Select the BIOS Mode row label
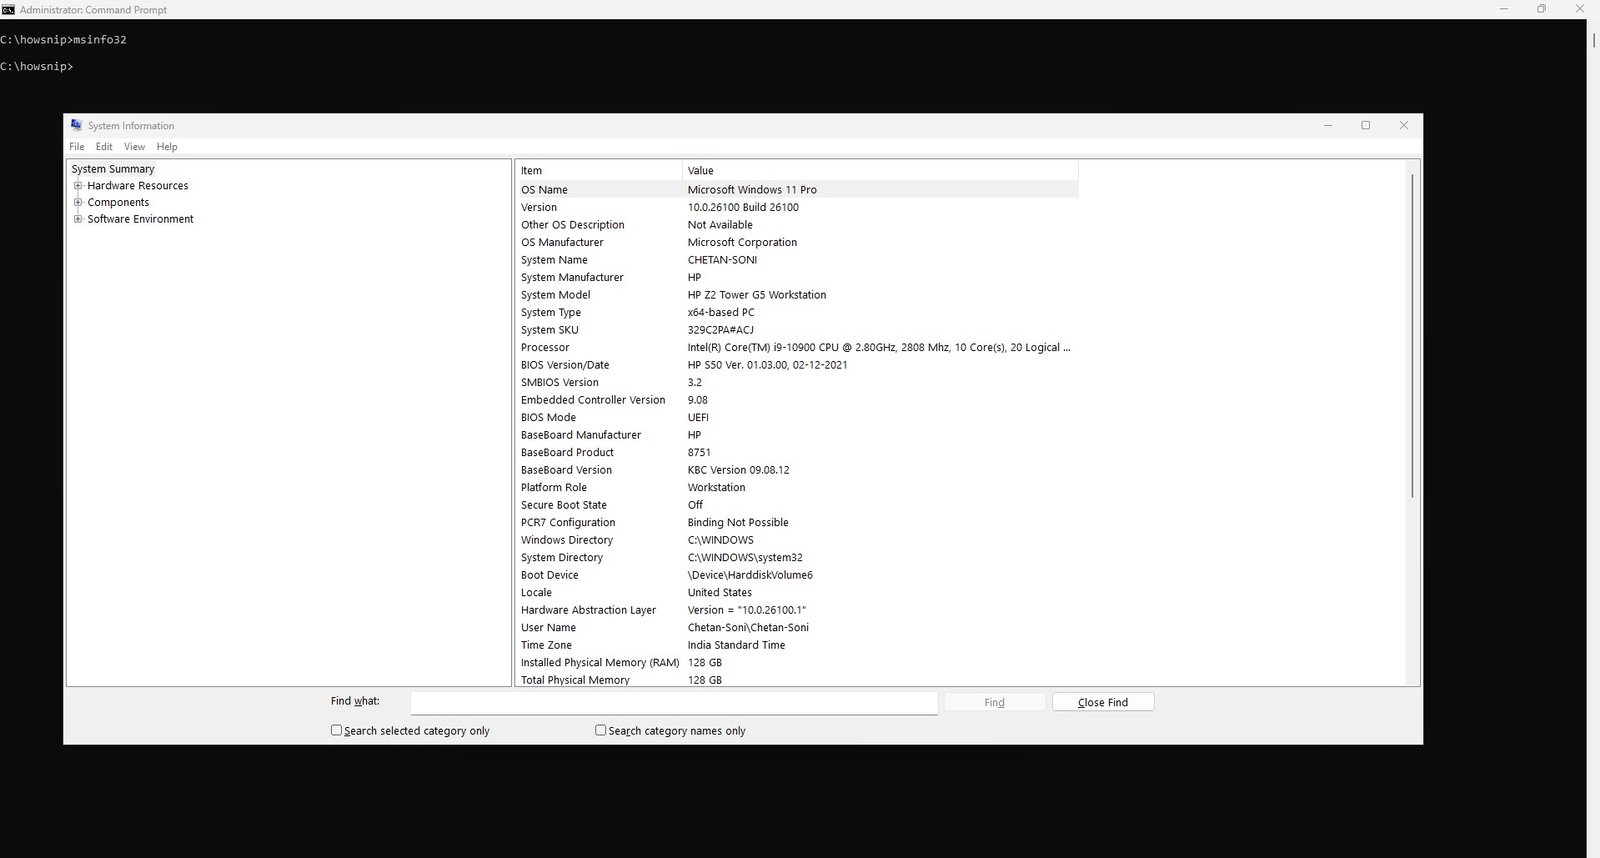Image resolution: width=1600 pixels, height=858 pixels. (548, 417)
